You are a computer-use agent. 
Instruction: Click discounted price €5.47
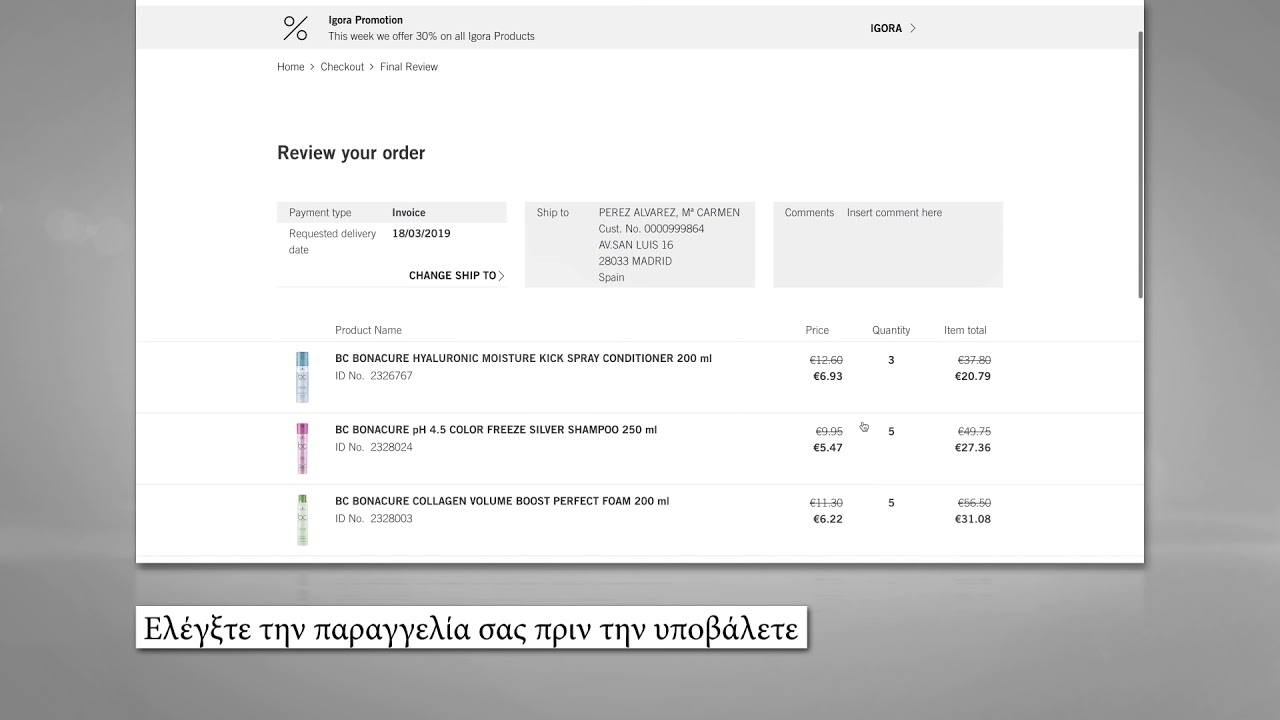click(828, 448)
